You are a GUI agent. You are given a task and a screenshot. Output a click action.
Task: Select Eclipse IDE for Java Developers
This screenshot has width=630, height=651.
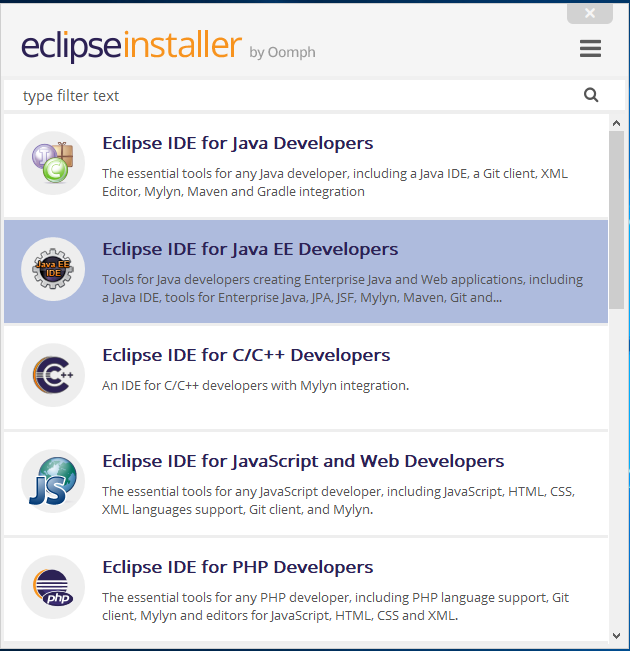tap(306, 166)
